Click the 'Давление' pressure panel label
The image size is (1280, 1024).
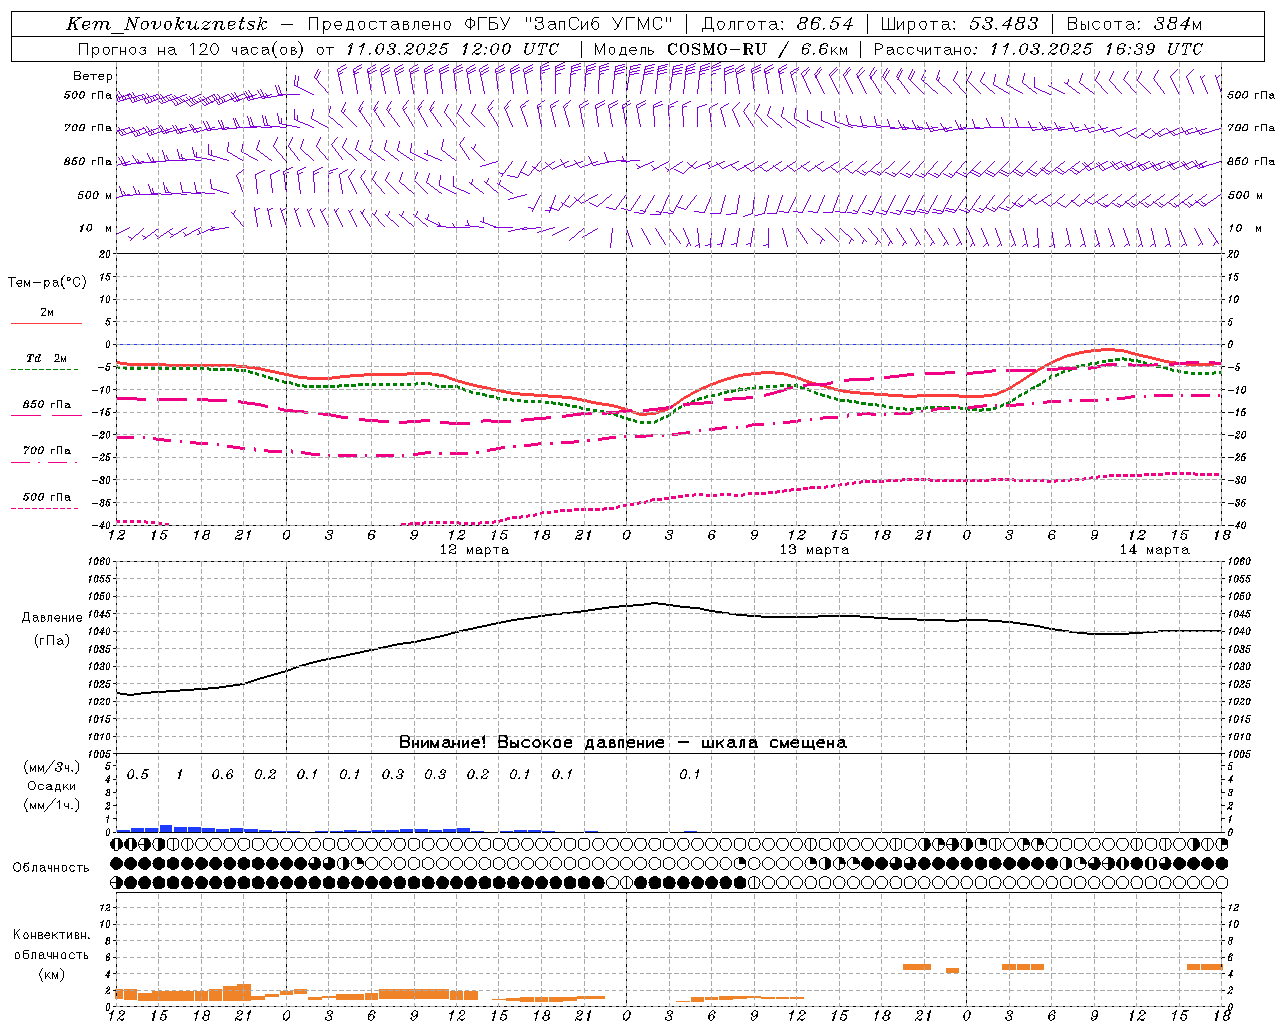[x=52, y=618]
